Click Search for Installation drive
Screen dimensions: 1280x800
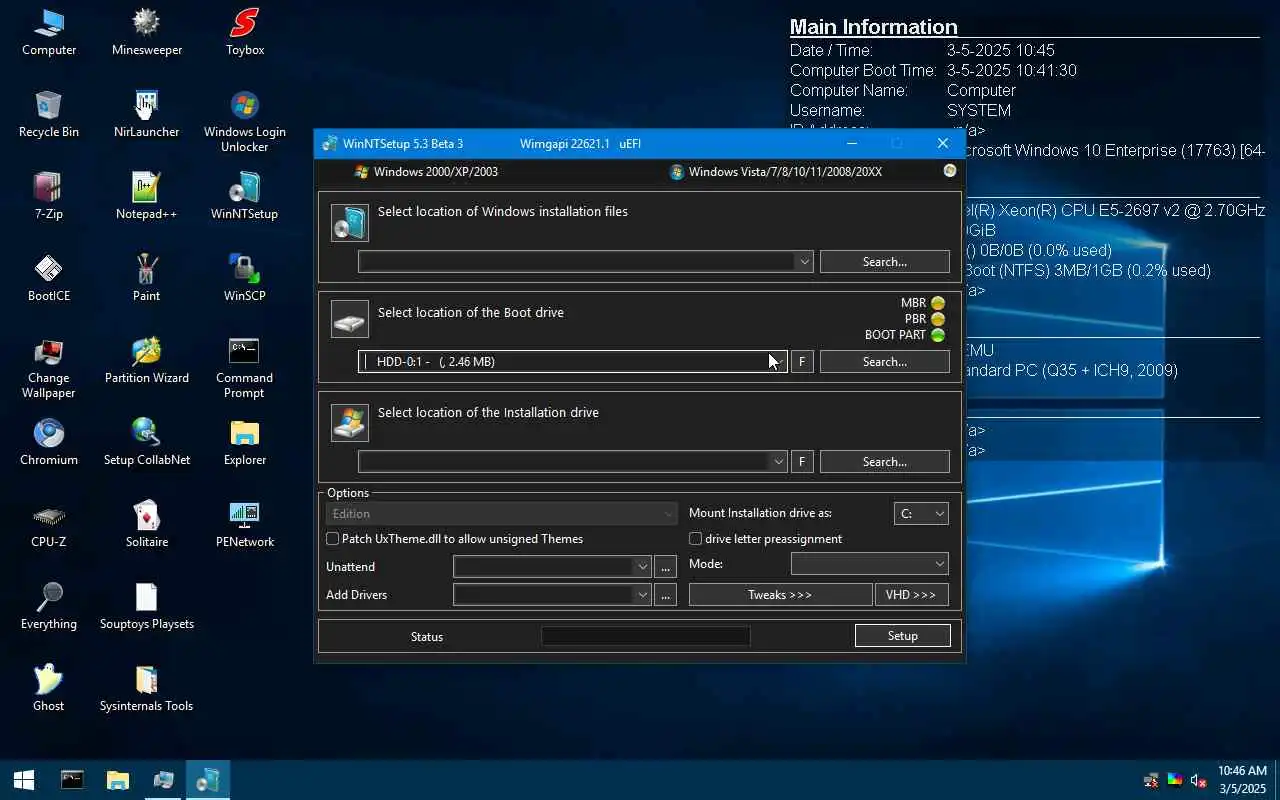tap(885, 462)
